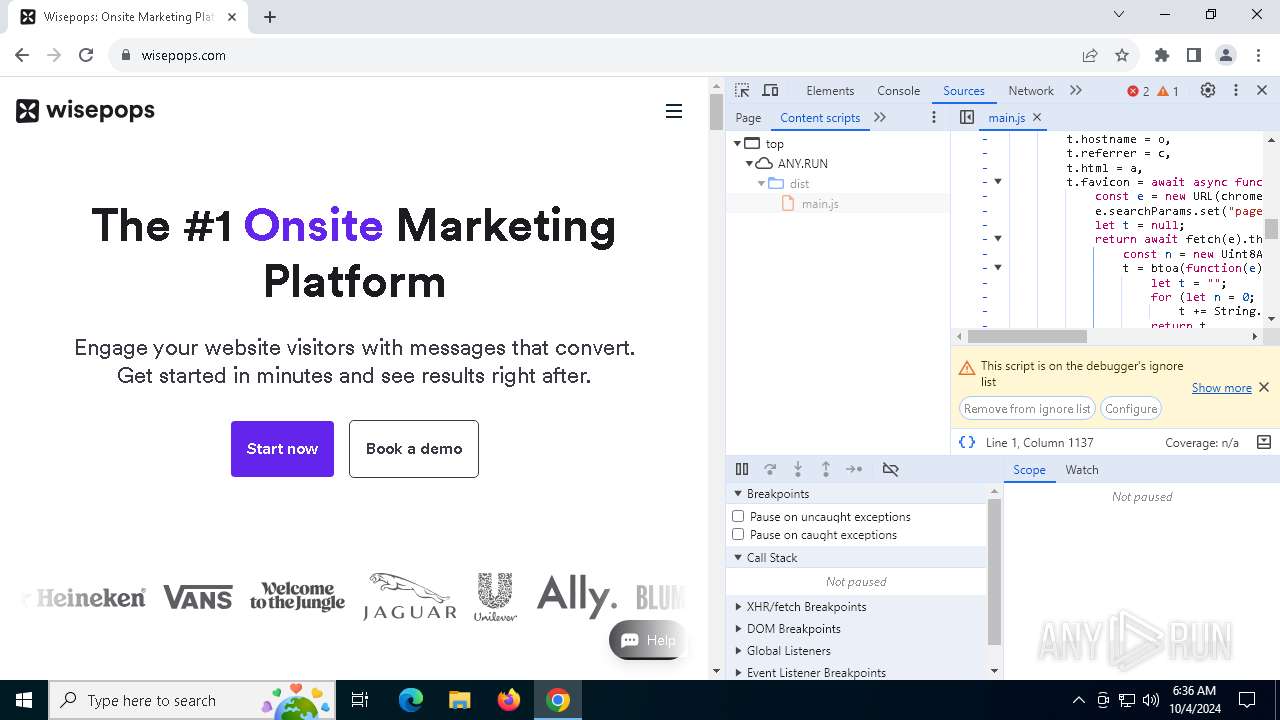Expand Global Listeners section
The image size is (1280, 720).
(x=738, y=650)
